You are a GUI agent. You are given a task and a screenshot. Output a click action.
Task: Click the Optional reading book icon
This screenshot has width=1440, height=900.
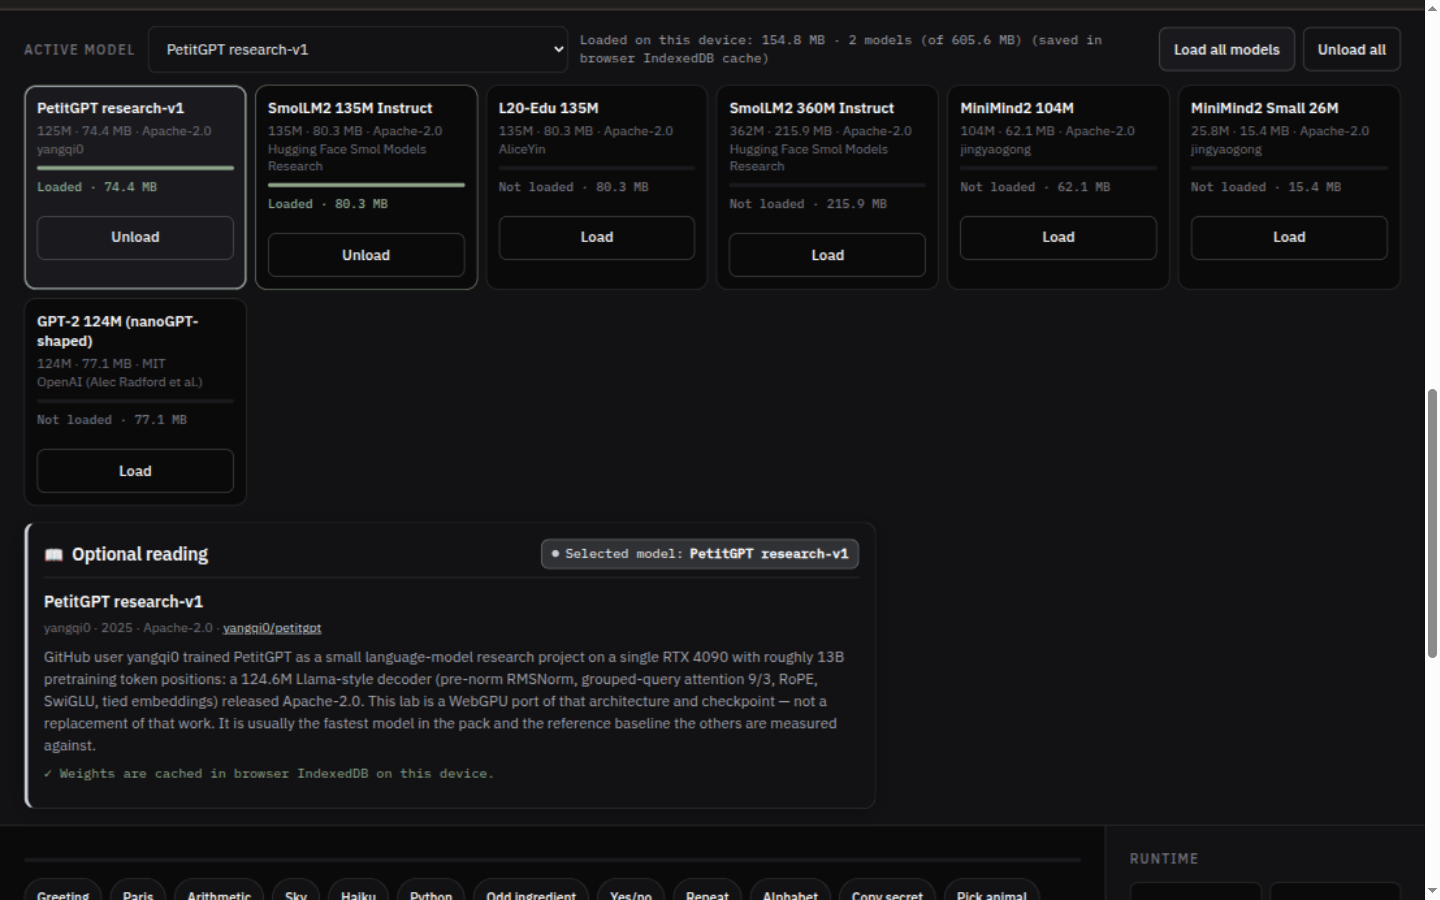point(54,555)
